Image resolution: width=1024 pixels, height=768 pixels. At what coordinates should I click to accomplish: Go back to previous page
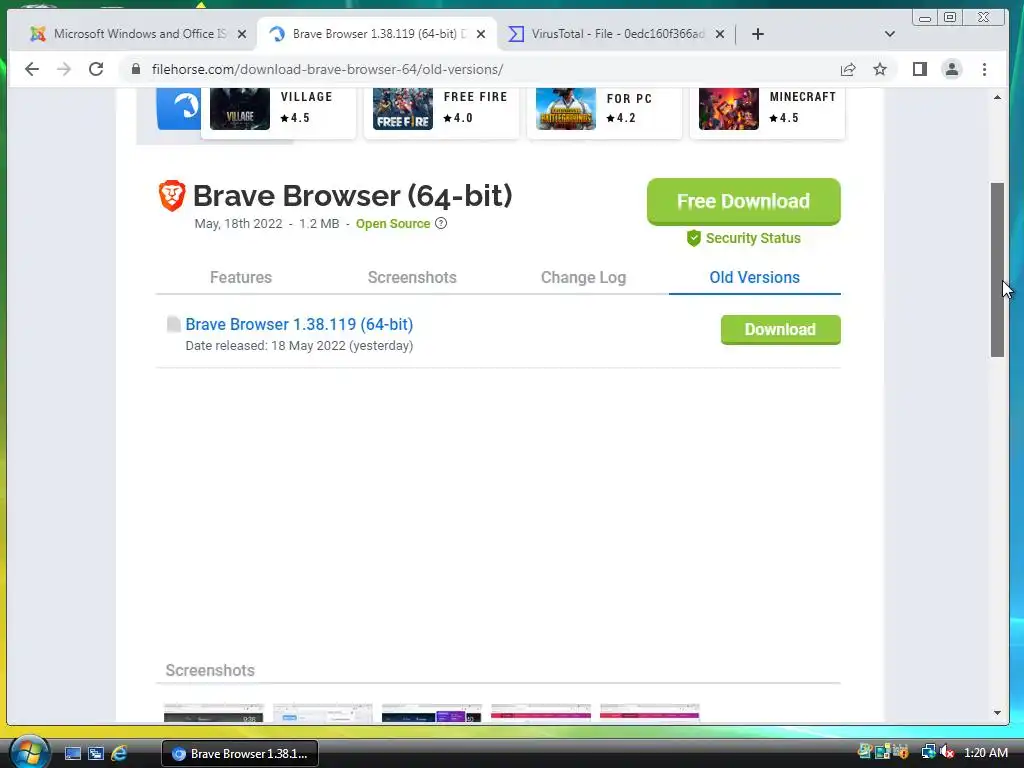coord(31,69)
